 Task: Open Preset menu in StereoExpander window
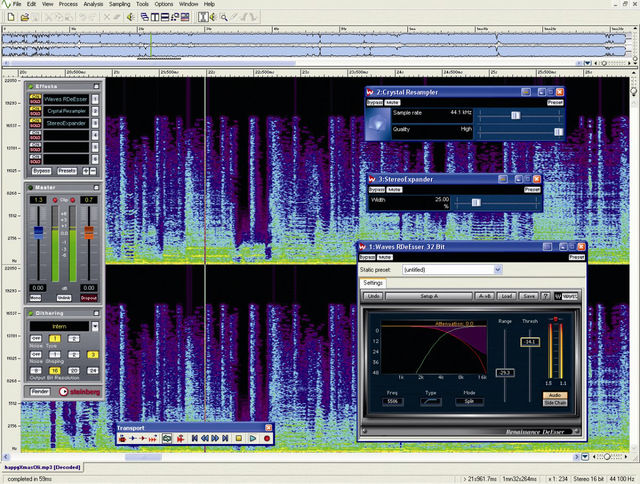[532, 190]
